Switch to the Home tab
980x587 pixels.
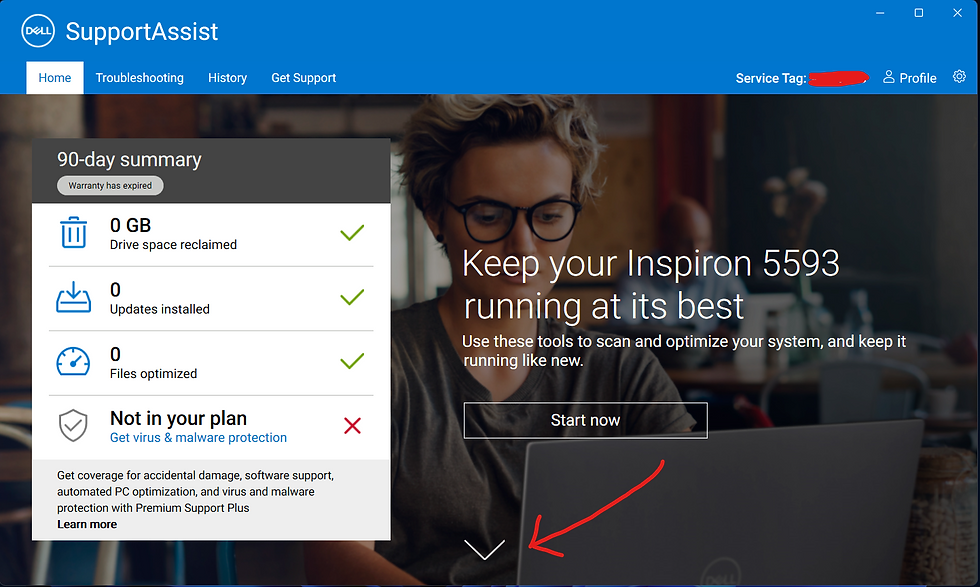pyautogui.click(x=55, y=78)
